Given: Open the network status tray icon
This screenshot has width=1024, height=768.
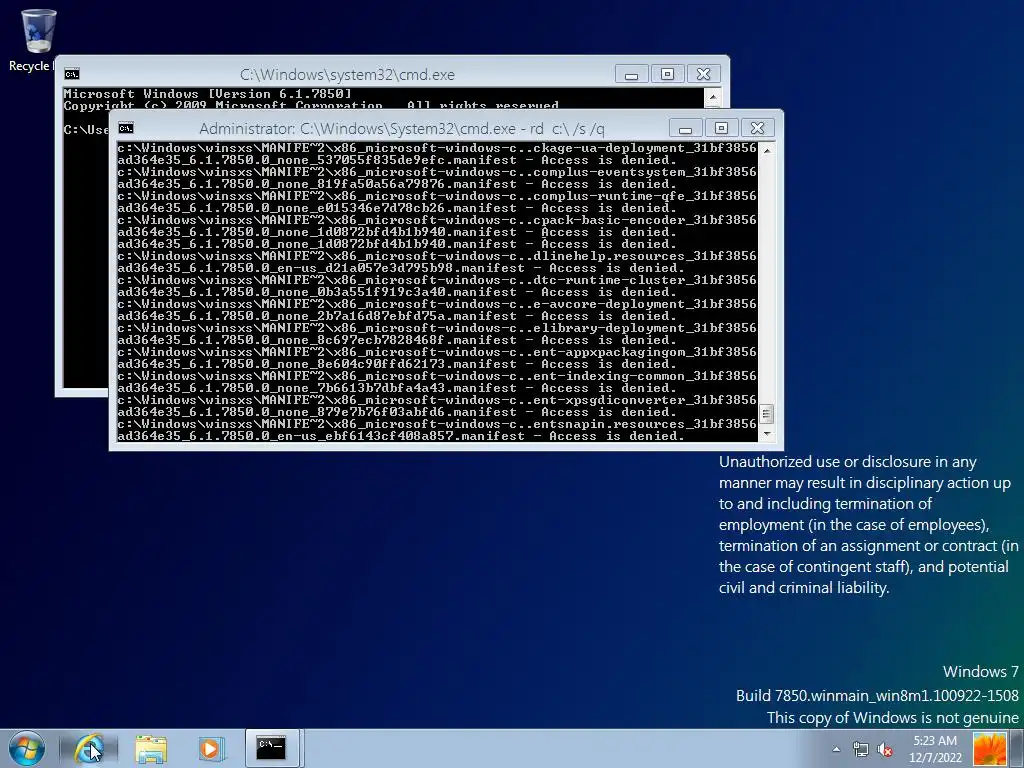Looking at the screenshot, I should 861,749.
